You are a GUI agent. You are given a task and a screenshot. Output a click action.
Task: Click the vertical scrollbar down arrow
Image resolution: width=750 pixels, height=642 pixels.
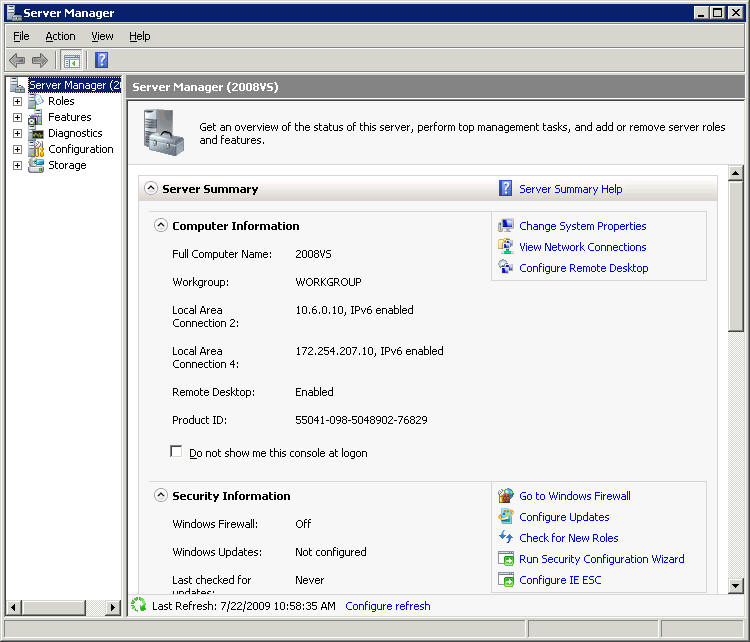735,585
